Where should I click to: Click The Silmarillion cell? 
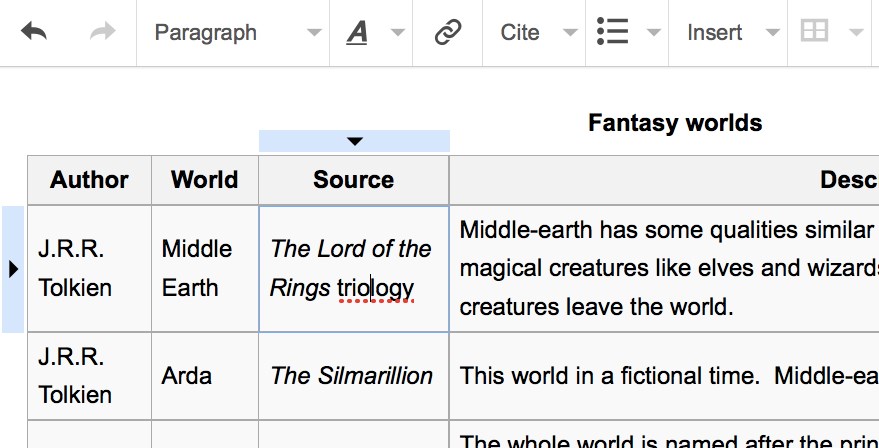(354, 376)
